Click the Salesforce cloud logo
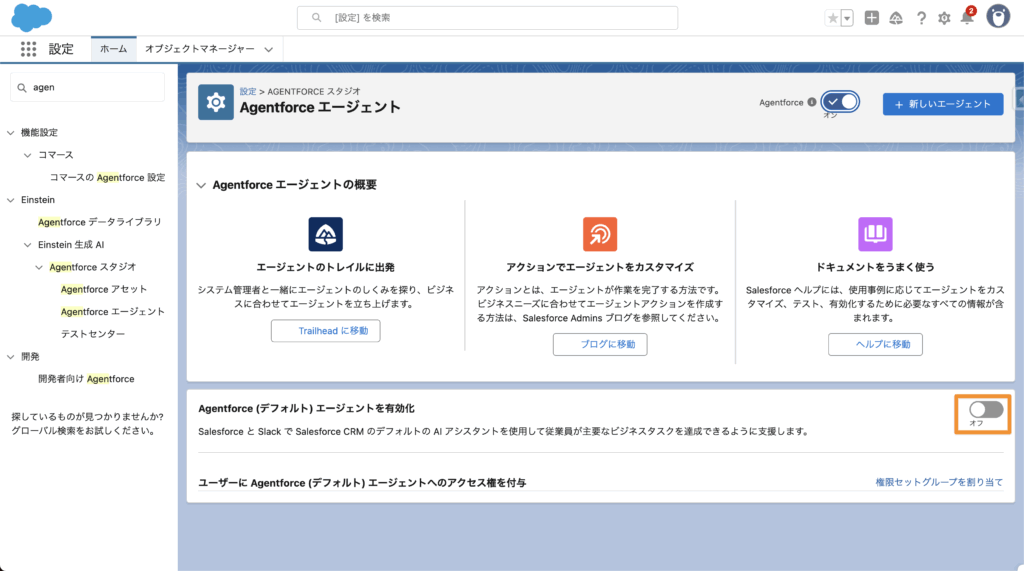The width and height of the screenshot is (1024, 571). [x=31, y=18]
